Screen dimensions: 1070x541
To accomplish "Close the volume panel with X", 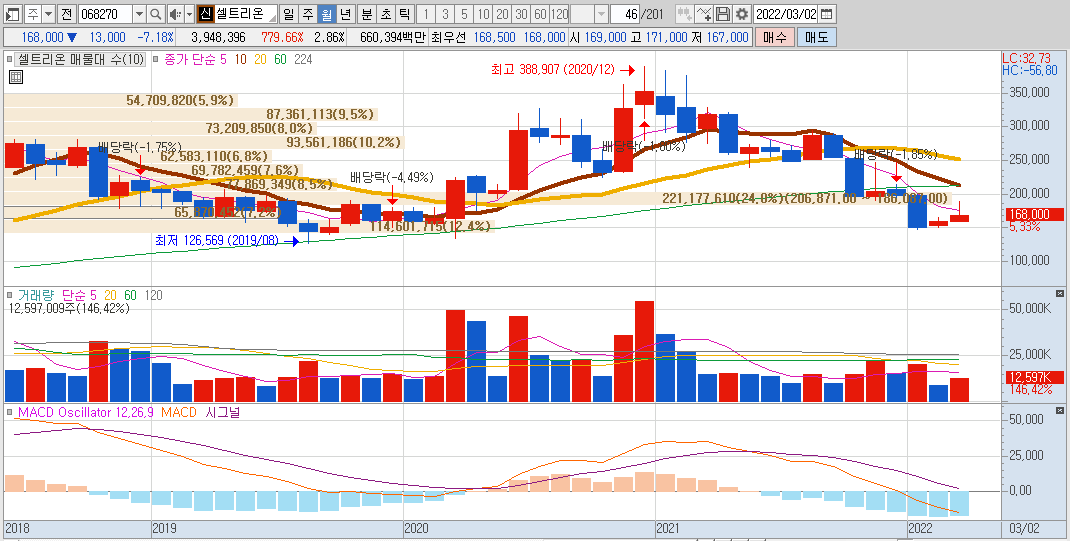I will (x=1060, y=293).
